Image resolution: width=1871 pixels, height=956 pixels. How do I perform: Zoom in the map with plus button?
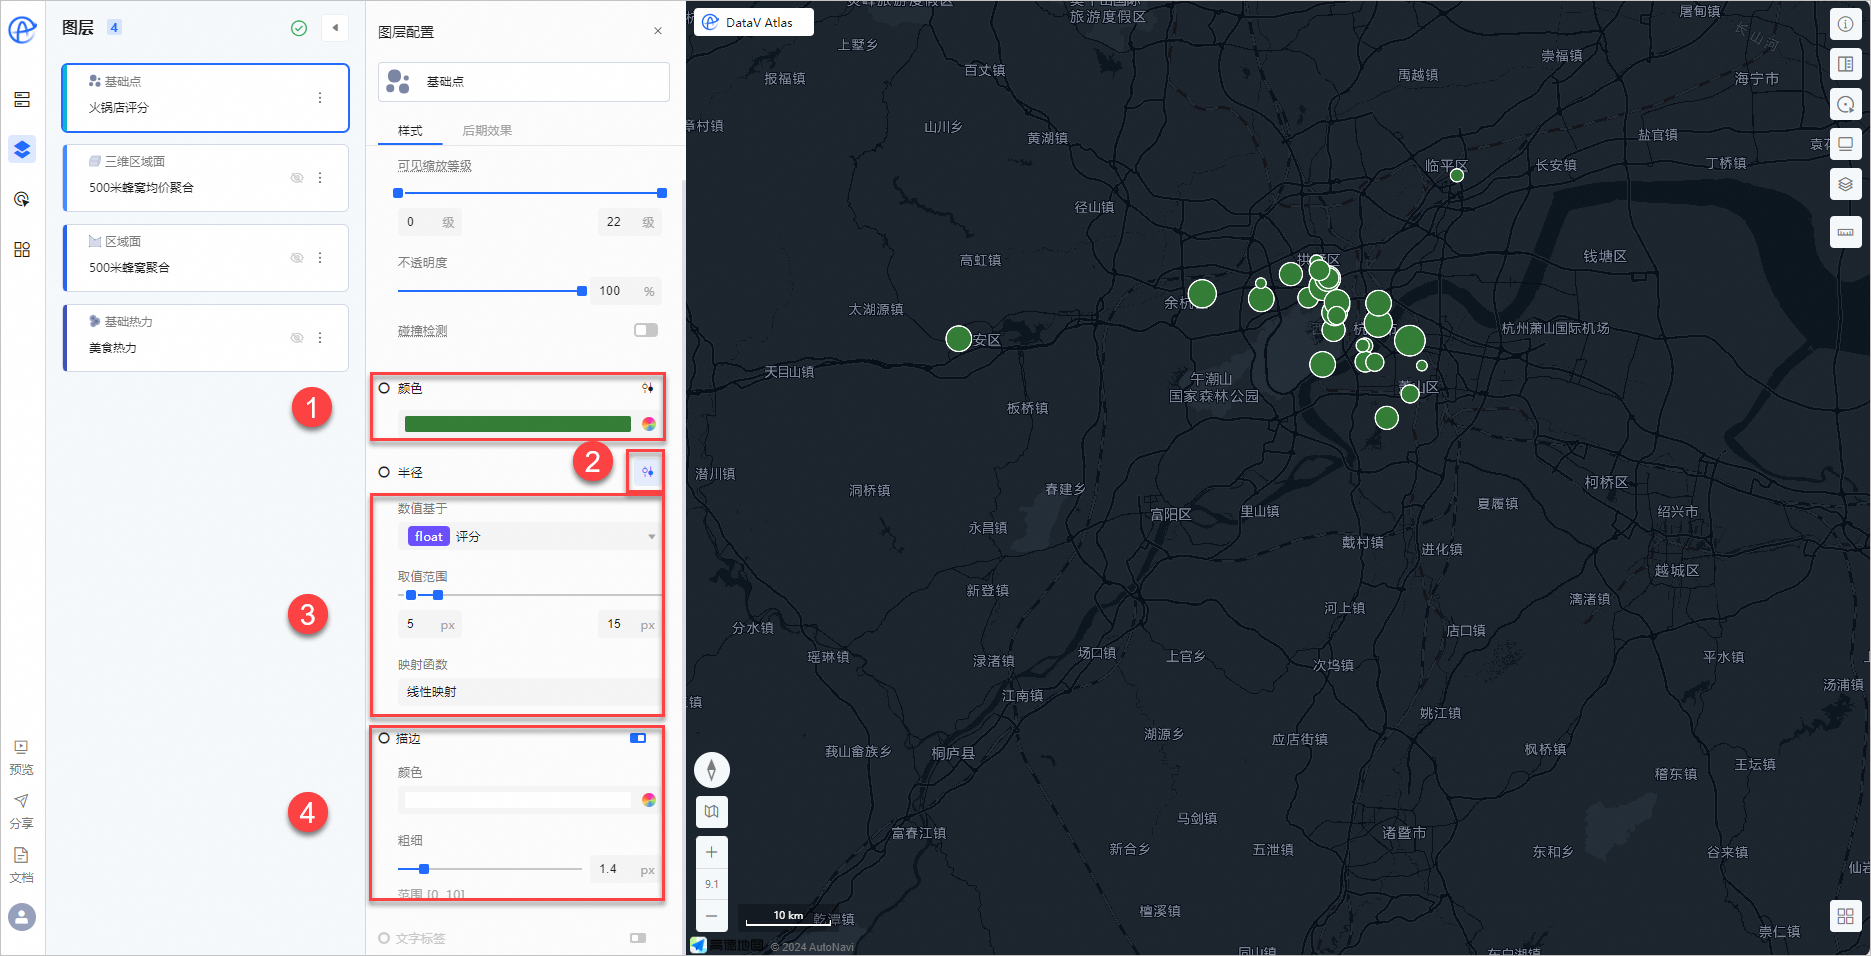click(712, 853)
